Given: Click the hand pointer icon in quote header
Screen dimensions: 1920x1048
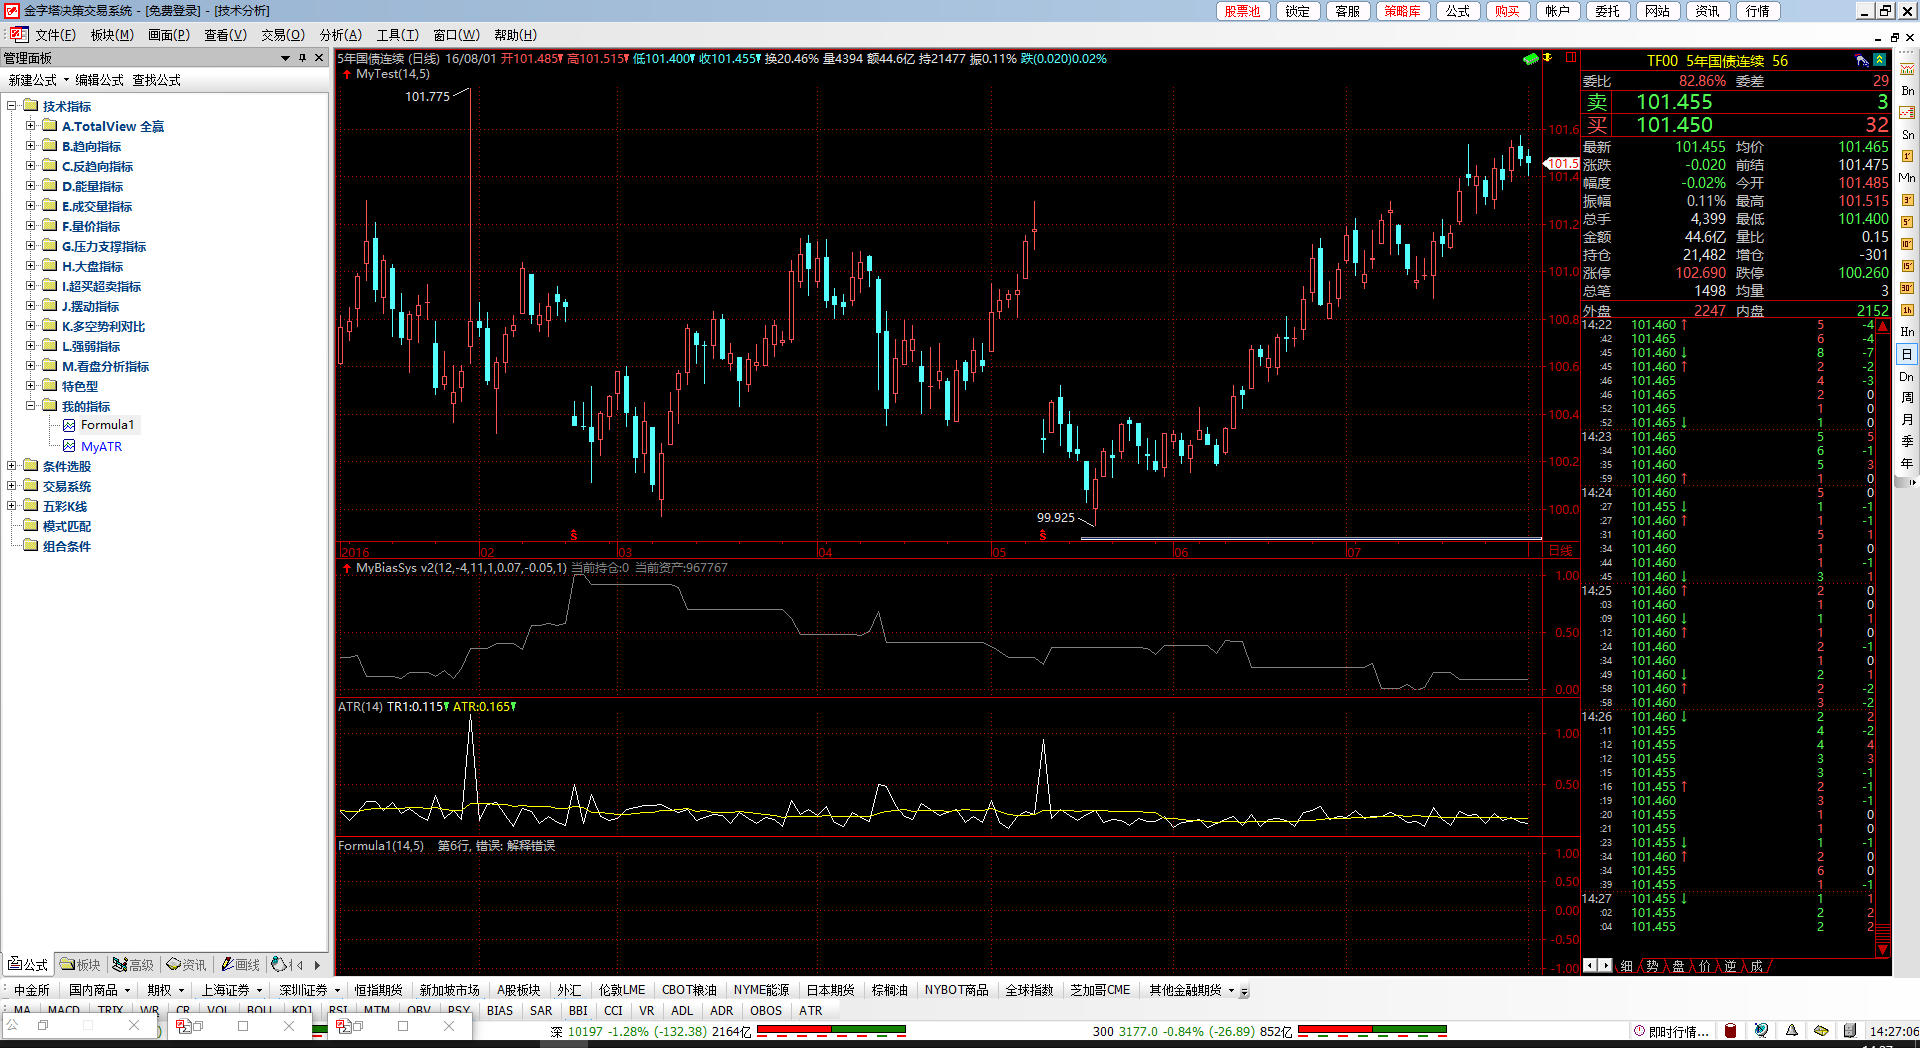Looking at the screenshot, I should coord(1862,60).
